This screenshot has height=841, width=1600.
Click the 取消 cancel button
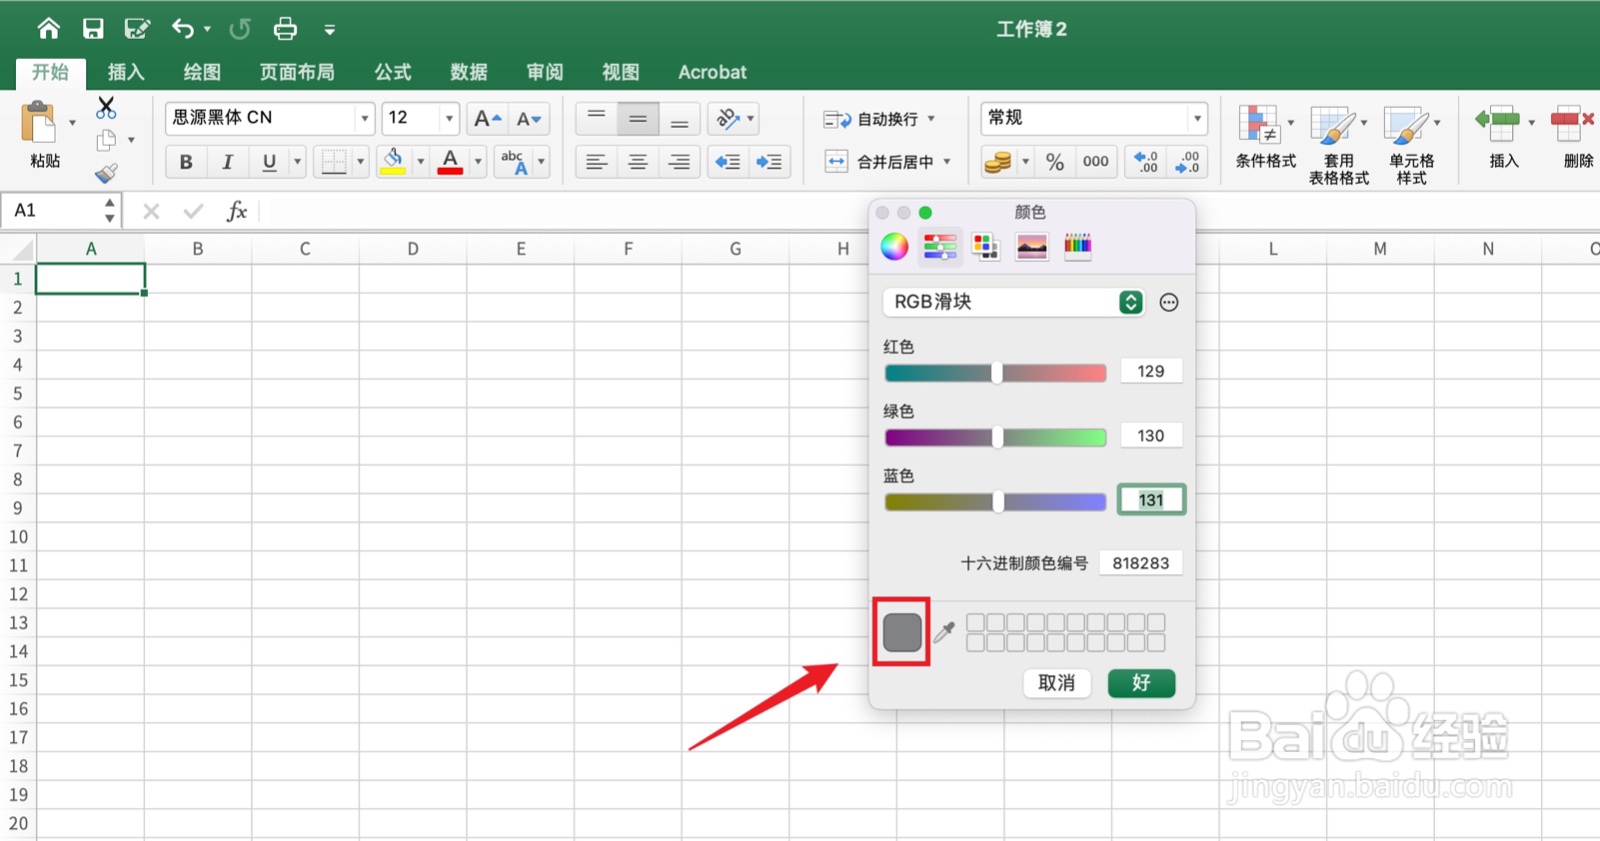(1057, 683)
